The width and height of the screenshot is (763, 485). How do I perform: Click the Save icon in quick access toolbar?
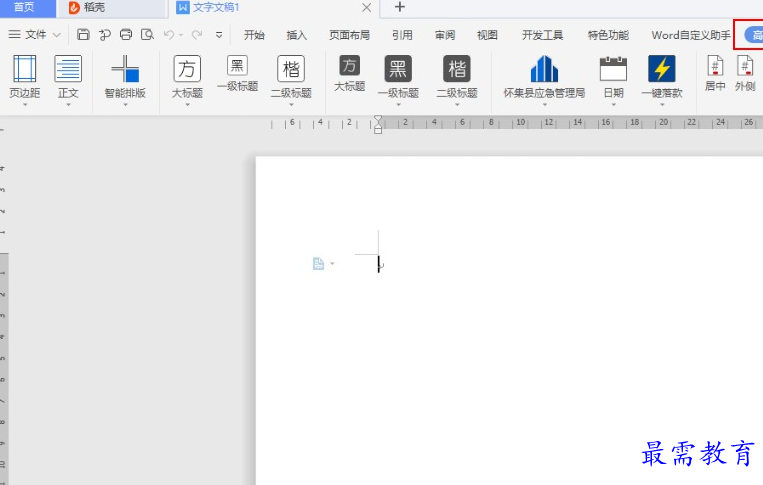(x=83, y=35)
